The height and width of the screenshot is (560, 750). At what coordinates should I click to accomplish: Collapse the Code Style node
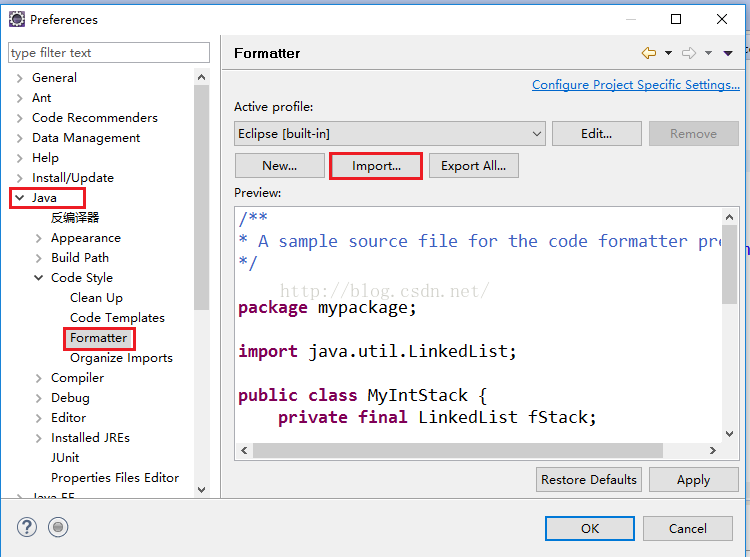39,277
